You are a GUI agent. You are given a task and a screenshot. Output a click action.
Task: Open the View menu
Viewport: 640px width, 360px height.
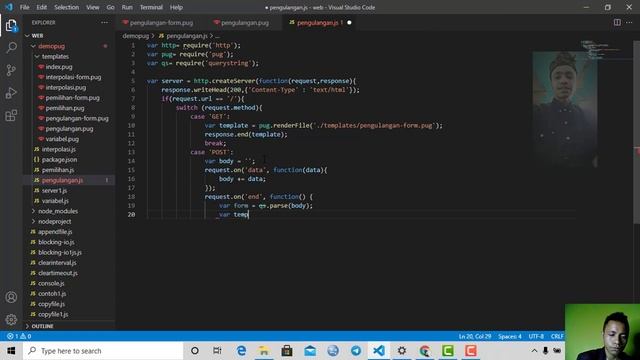coord(93,7)
